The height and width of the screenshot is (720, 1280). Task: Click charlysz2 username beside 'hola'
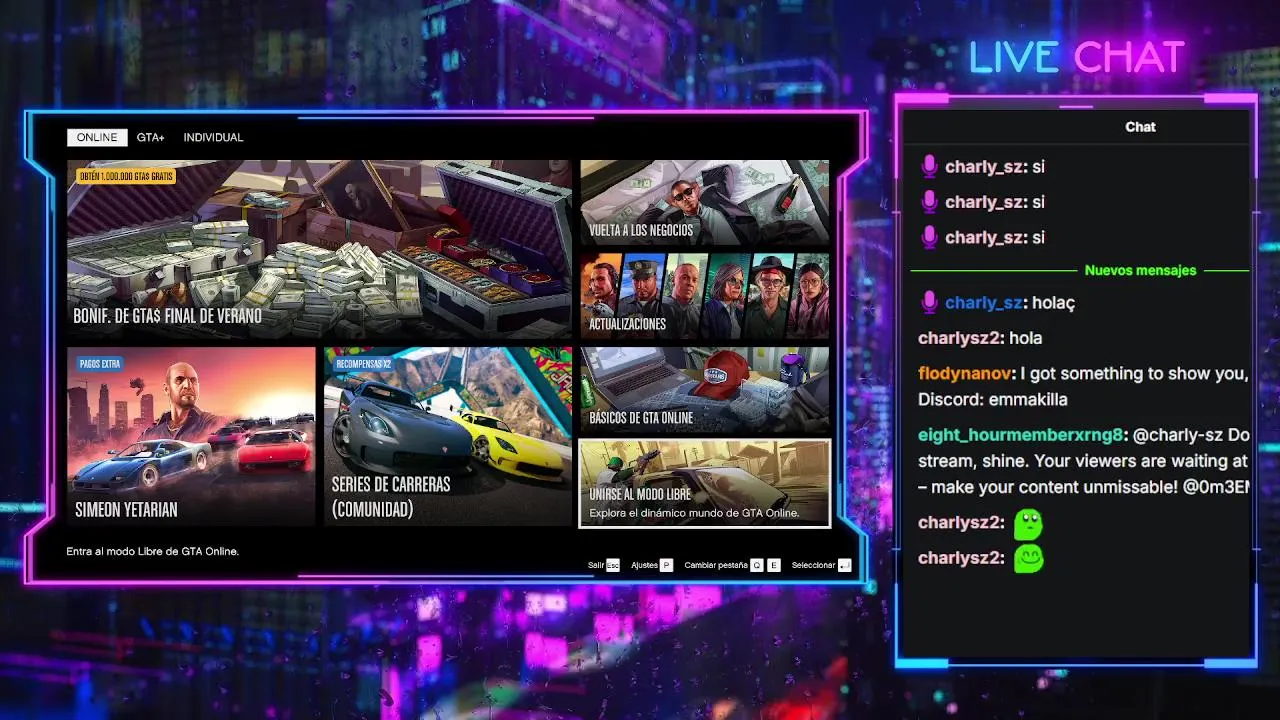(960, 338)
